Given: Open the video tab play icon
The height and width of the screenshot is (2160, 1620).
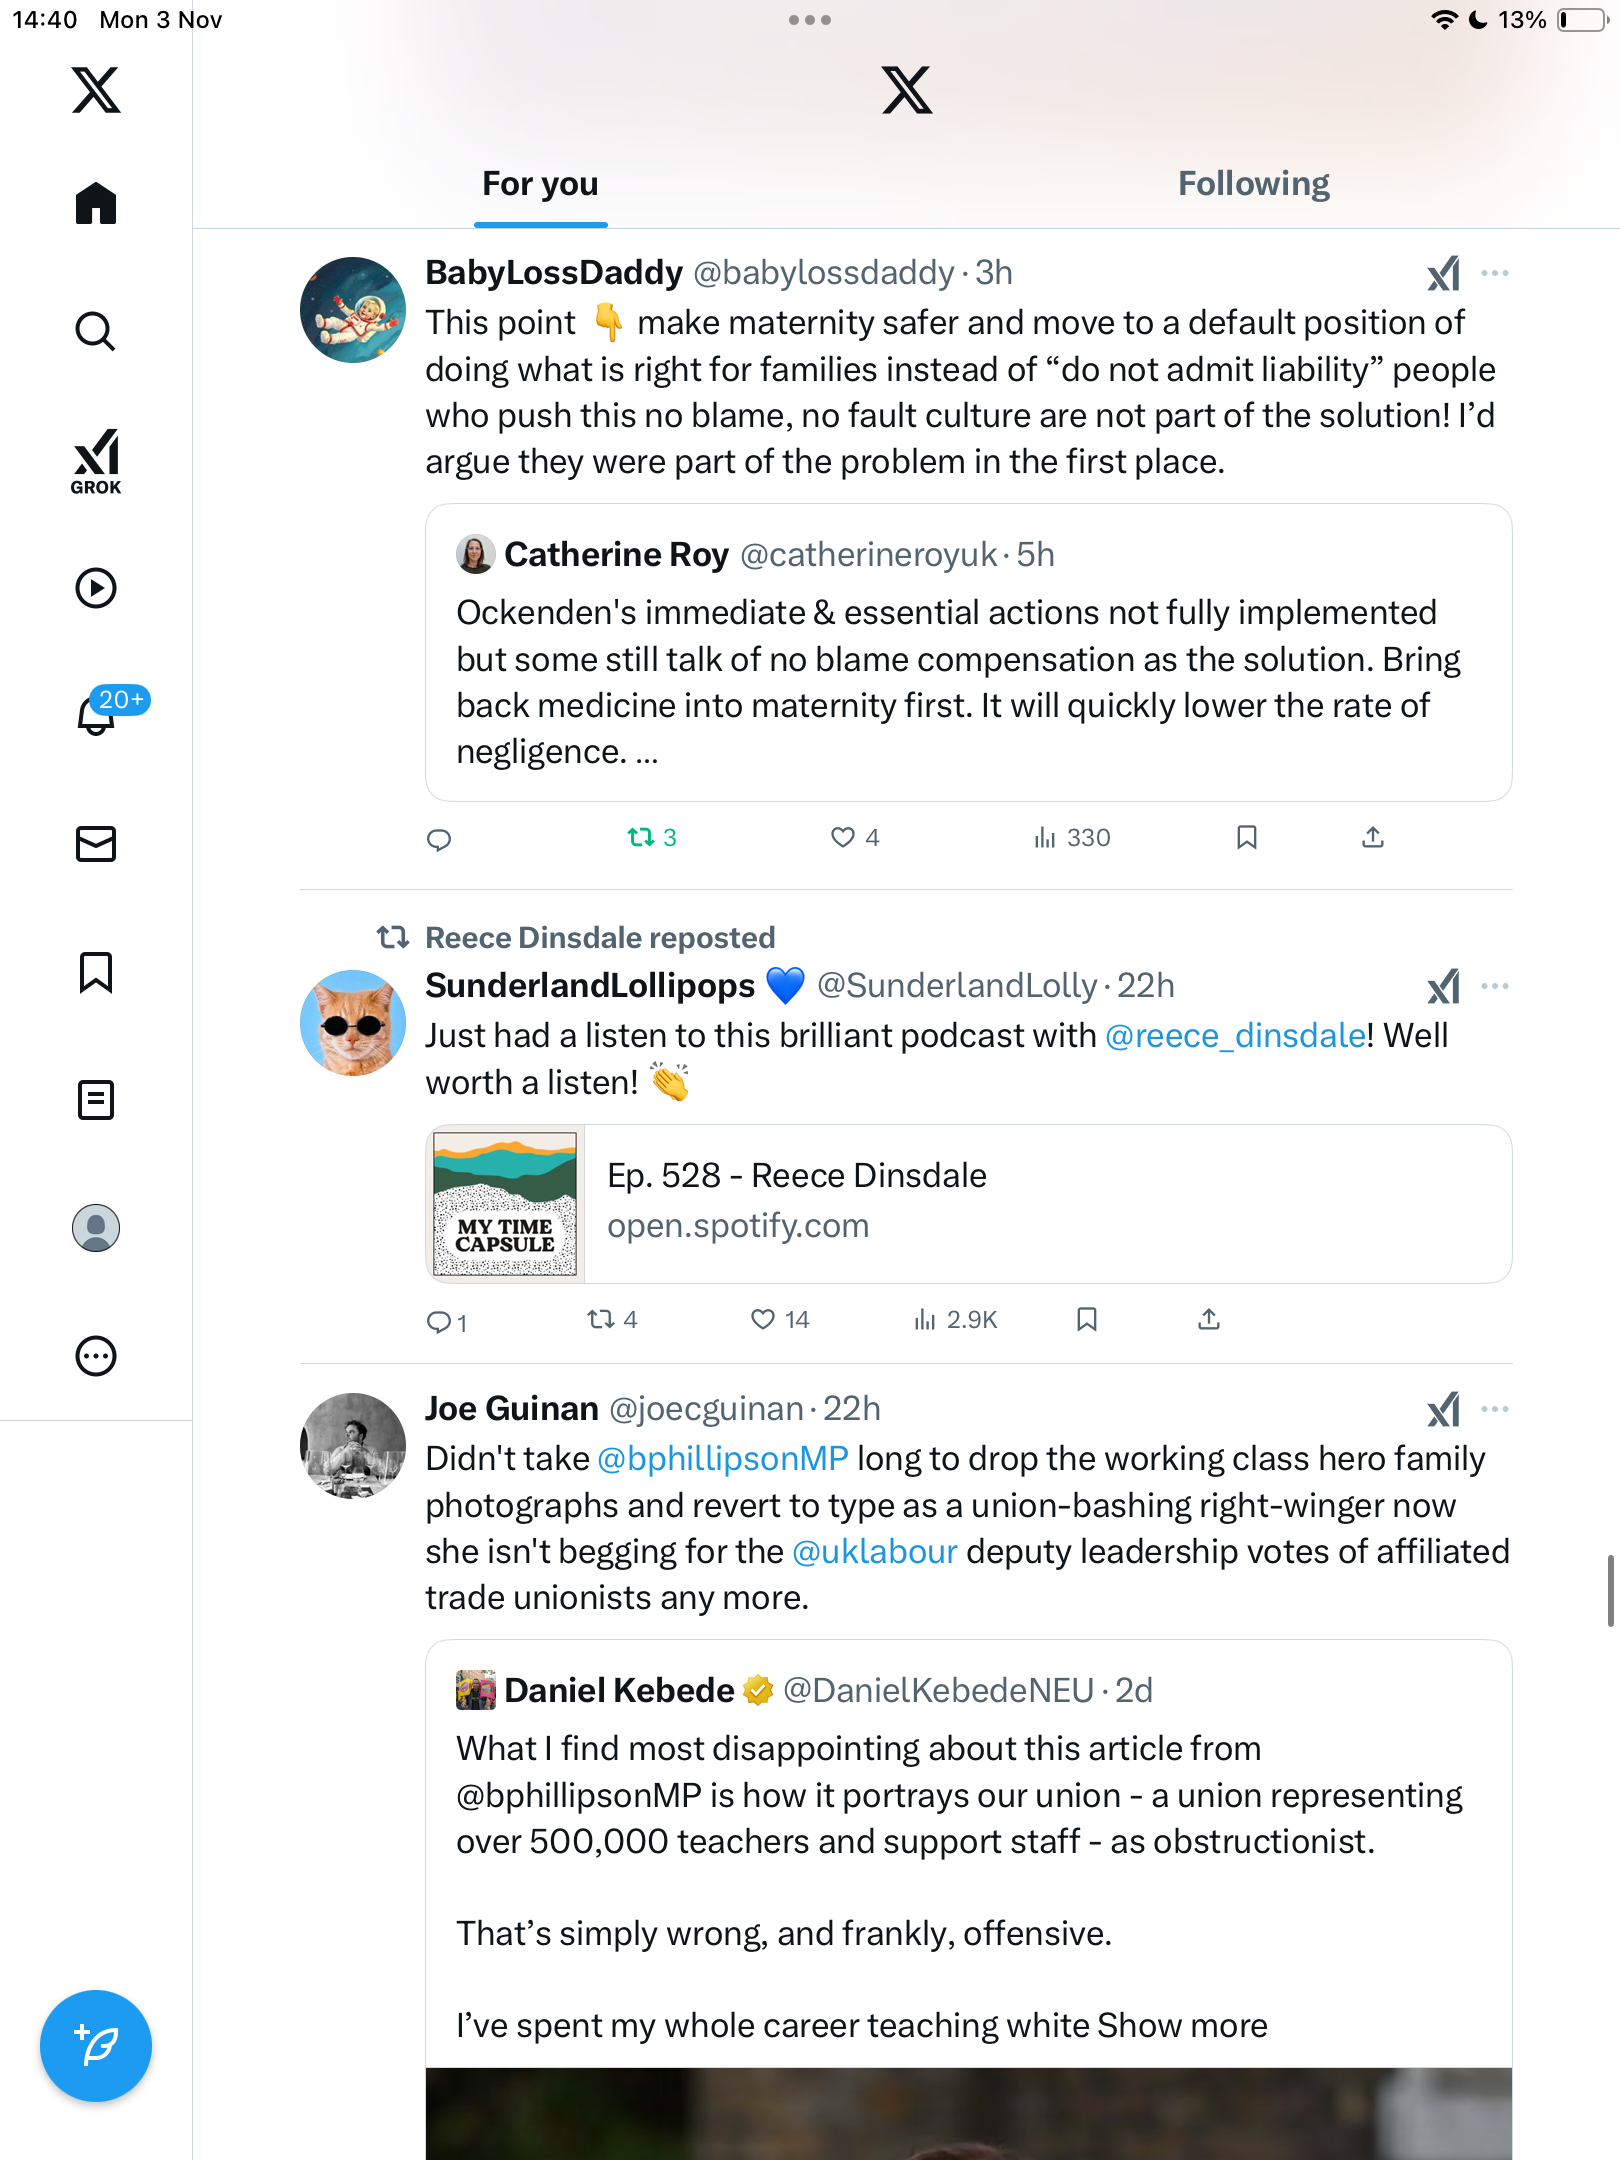Looking at the screenshot, I should (96, 588).
